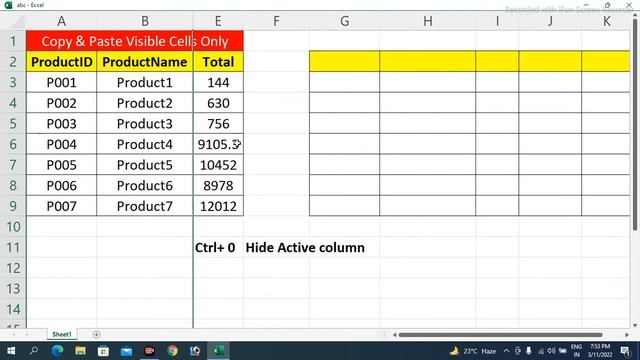
Task: Click the microphone tray icon
Action: tap(529, 351)
